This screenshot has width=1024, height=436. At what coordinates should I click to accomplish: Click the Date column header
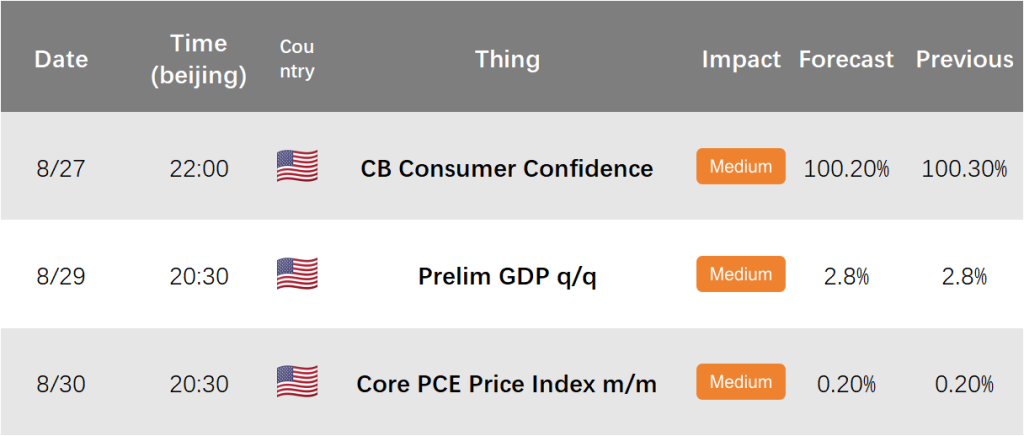pos(61,60)
